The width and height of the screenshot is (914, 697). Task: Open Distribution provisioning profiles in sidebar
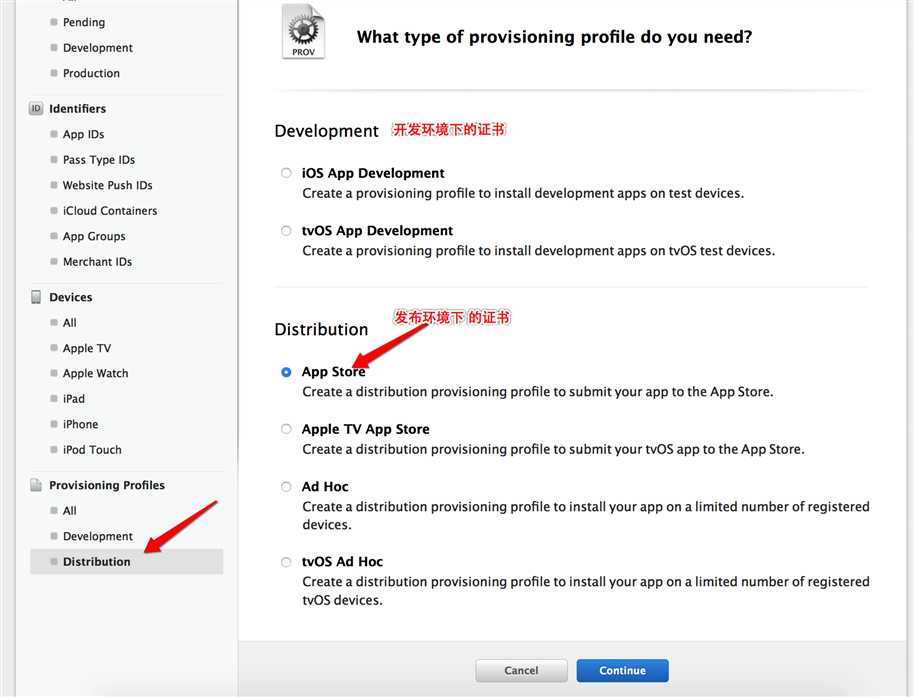click(x=126, y=562)
